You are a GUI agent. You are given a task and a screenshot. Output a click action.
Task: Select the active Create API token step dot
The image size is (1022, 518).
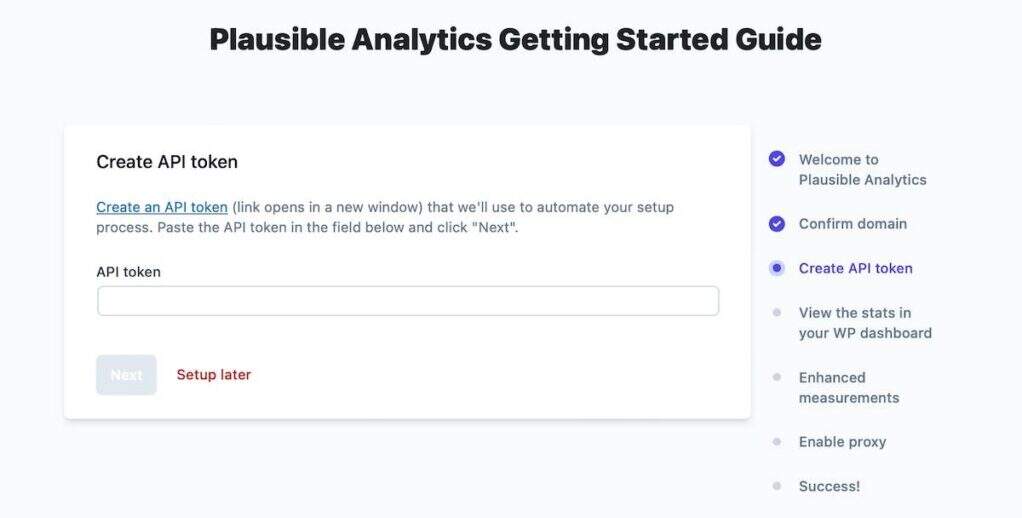pos(777,268)
